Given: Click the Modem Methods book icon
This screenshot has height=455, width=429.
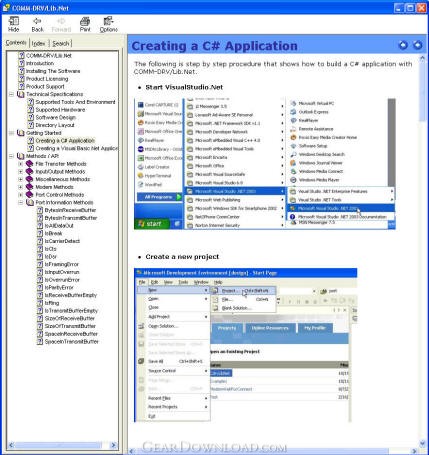Looking at the screenshot, I should click(30, 187).
